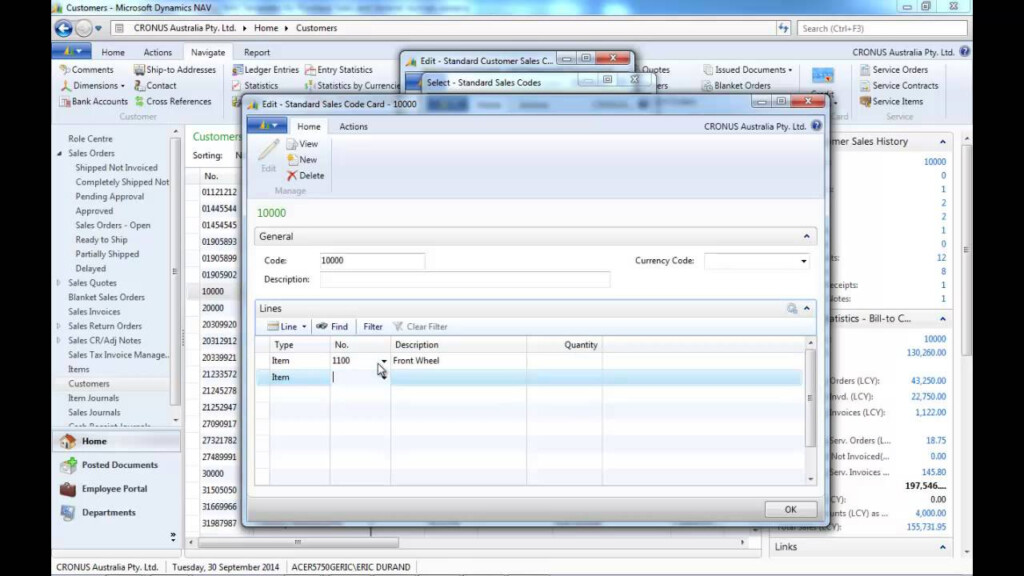Click the lines grid vertical scrollbar
Image resolution: width=1024 pixels, height=576 pixels.
[810, 398]
